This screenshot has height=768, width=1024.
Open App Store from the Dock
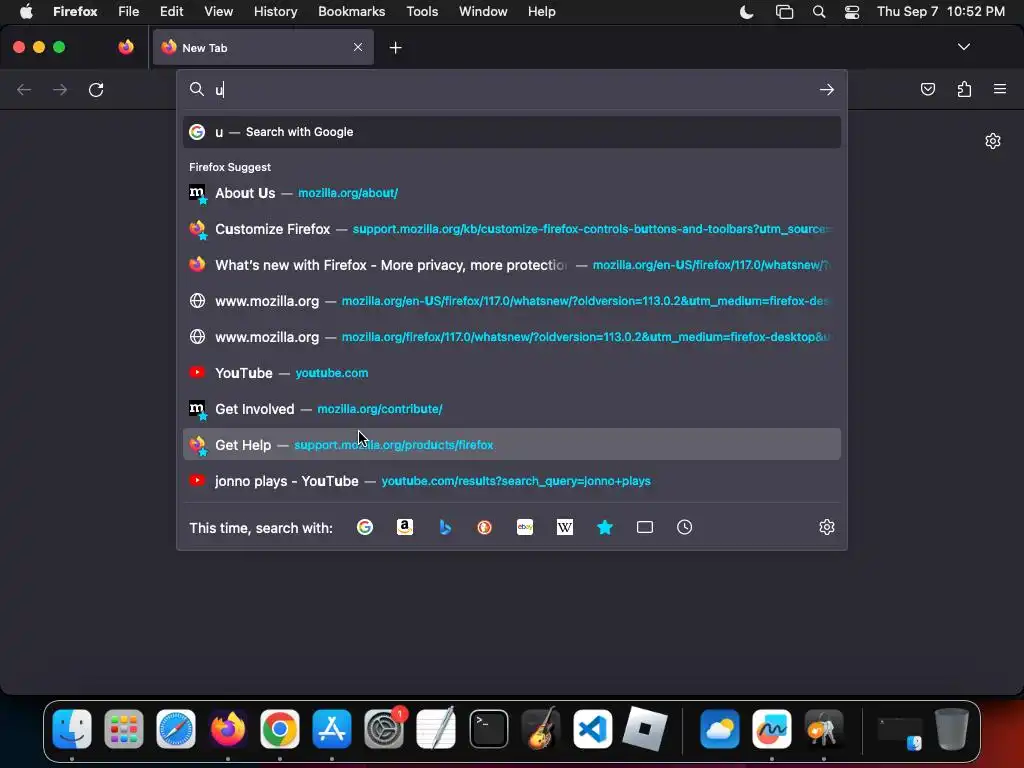click(332, 728)
